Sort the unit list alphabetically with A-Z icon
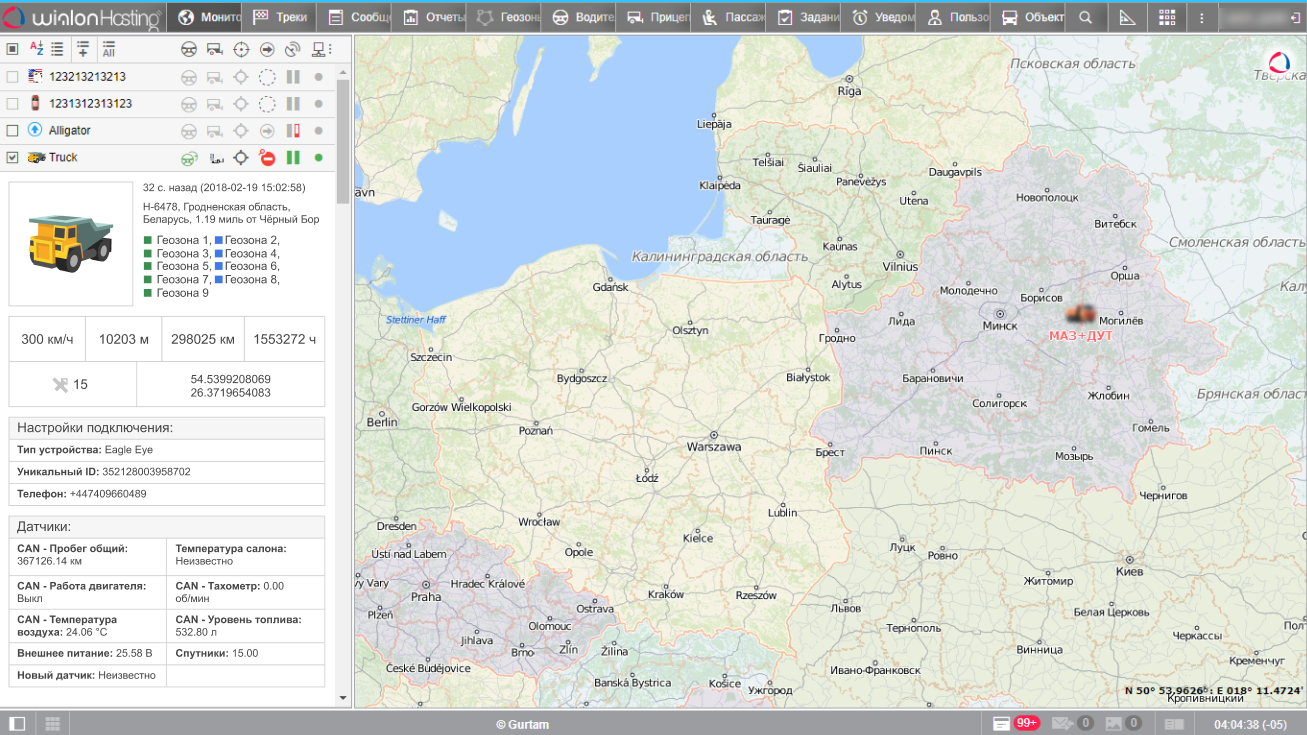Screen dimensions: 1307x735 (37, 49)
